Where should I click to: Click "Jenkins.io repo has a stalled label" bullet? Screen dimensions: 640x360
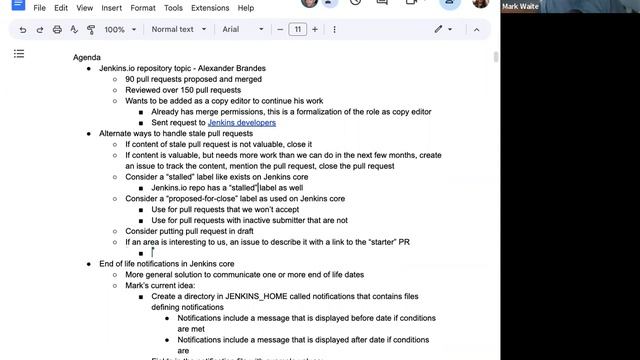227,188
